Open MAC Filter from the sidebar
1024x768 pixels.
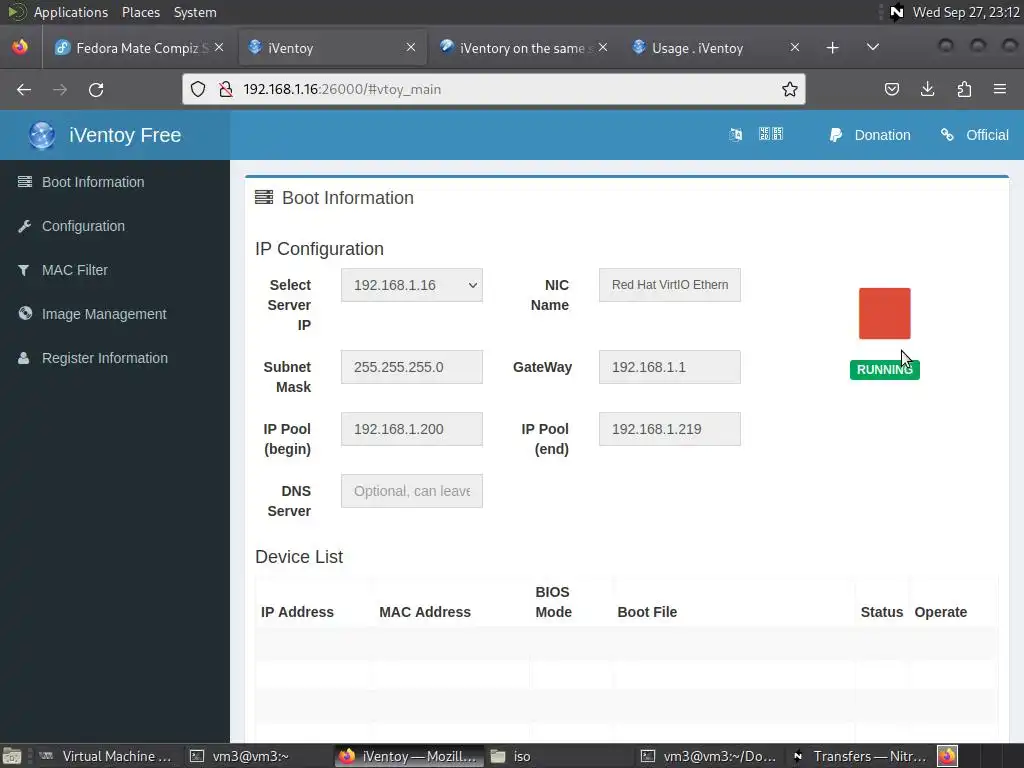pyautogui.click(x=74, y=270)
